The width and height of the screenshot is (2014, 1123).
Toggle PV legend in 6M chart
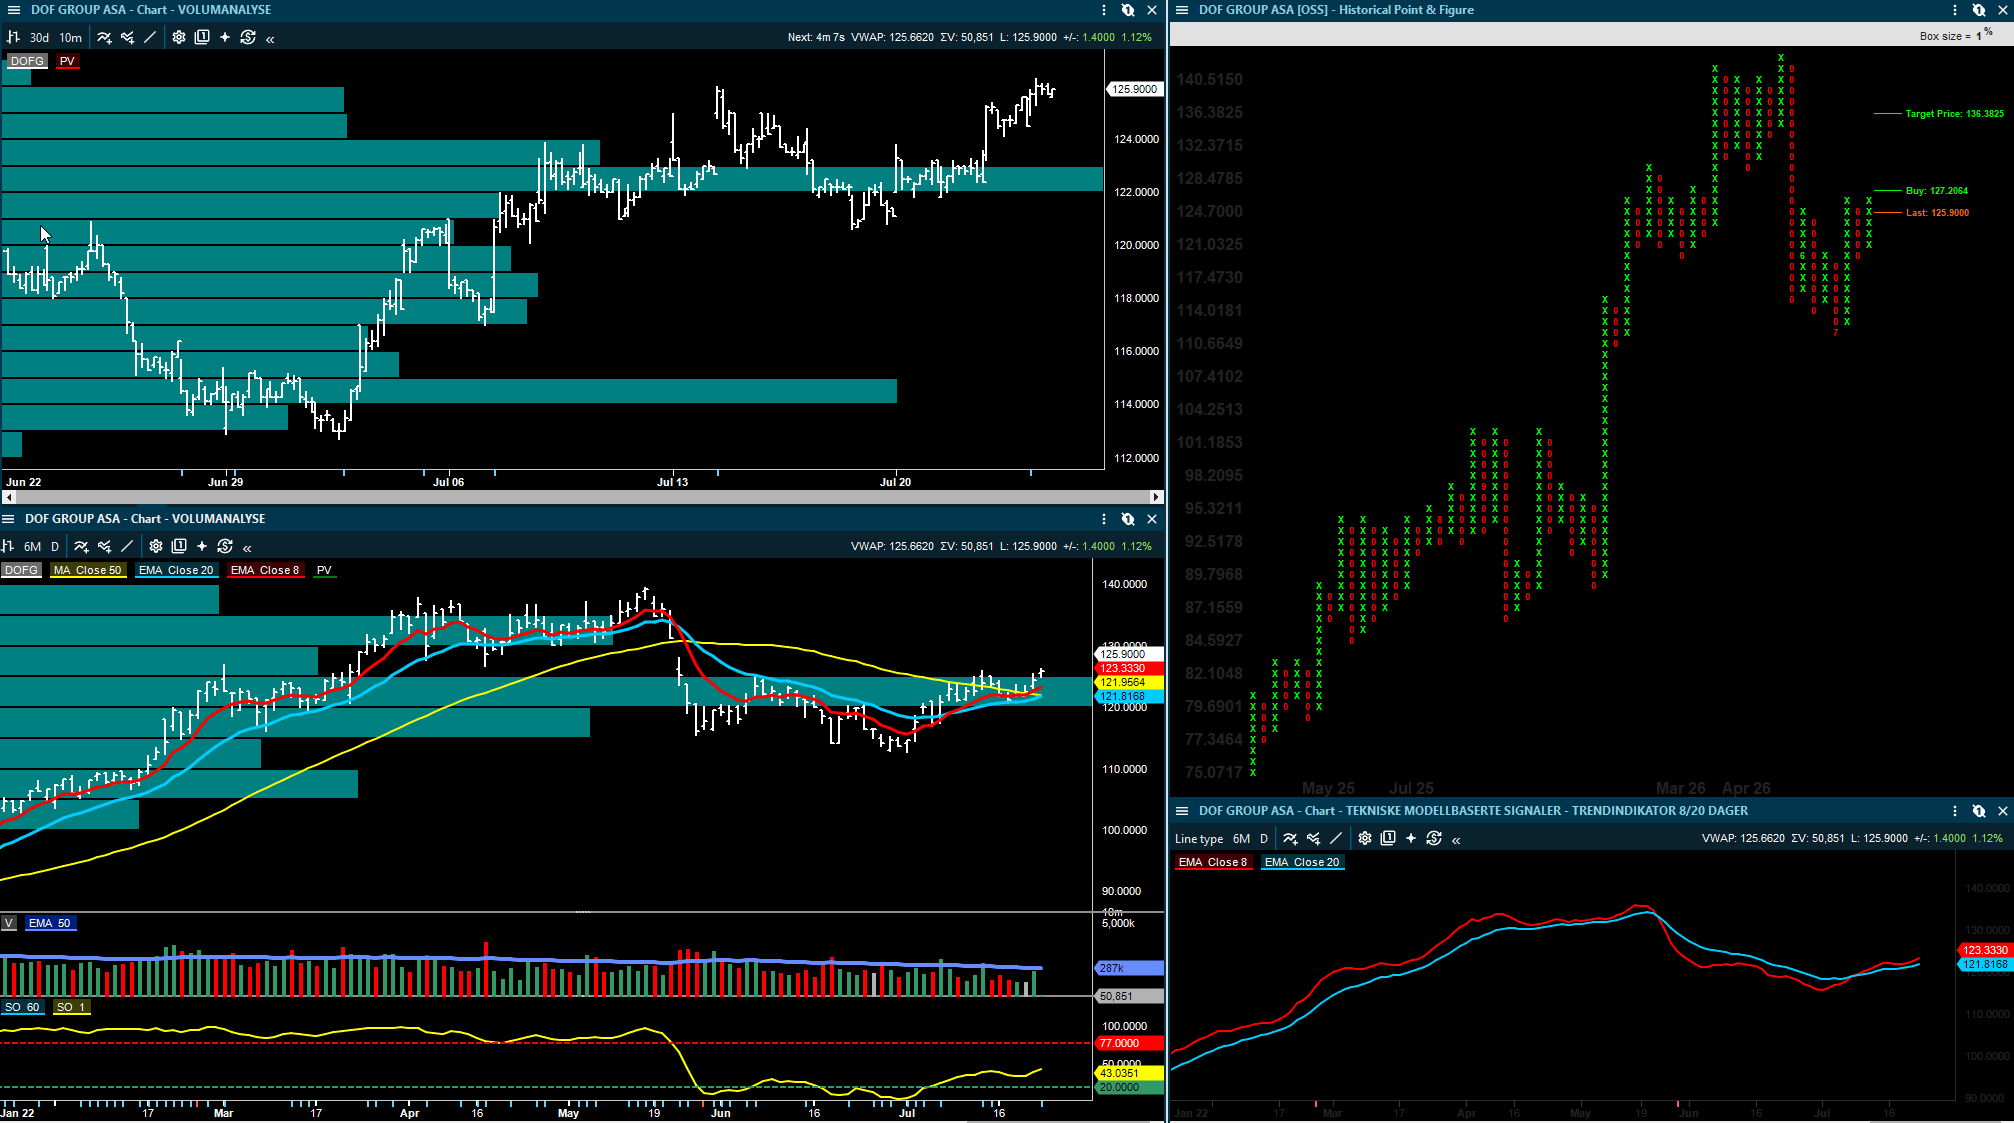point(324,570)
